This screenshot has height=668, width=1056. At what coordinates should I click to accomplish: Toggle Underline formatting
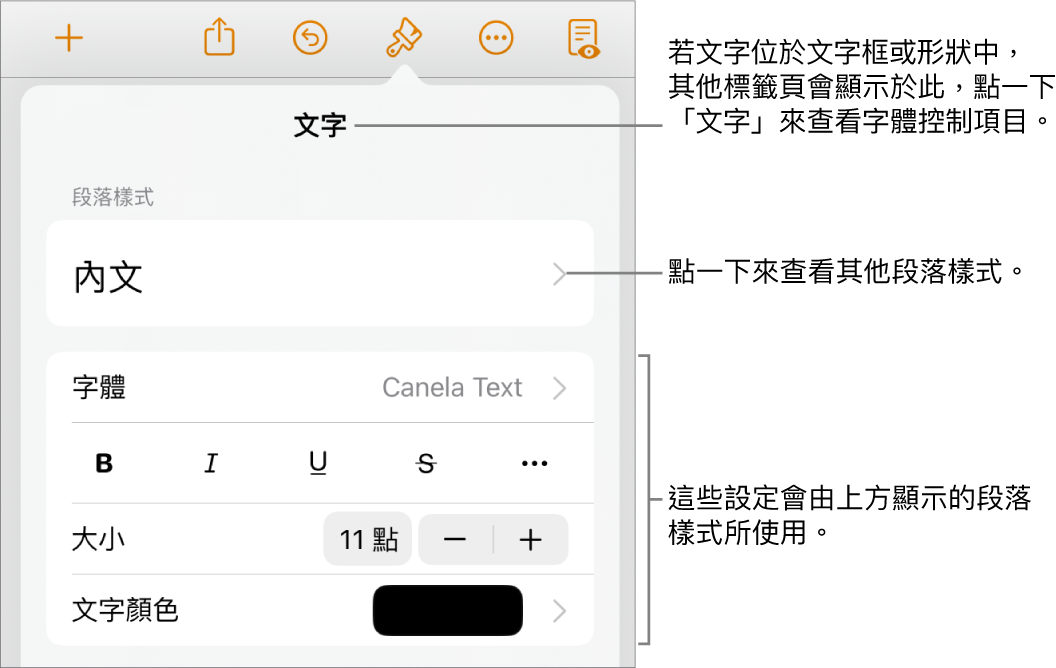(318, 463)
